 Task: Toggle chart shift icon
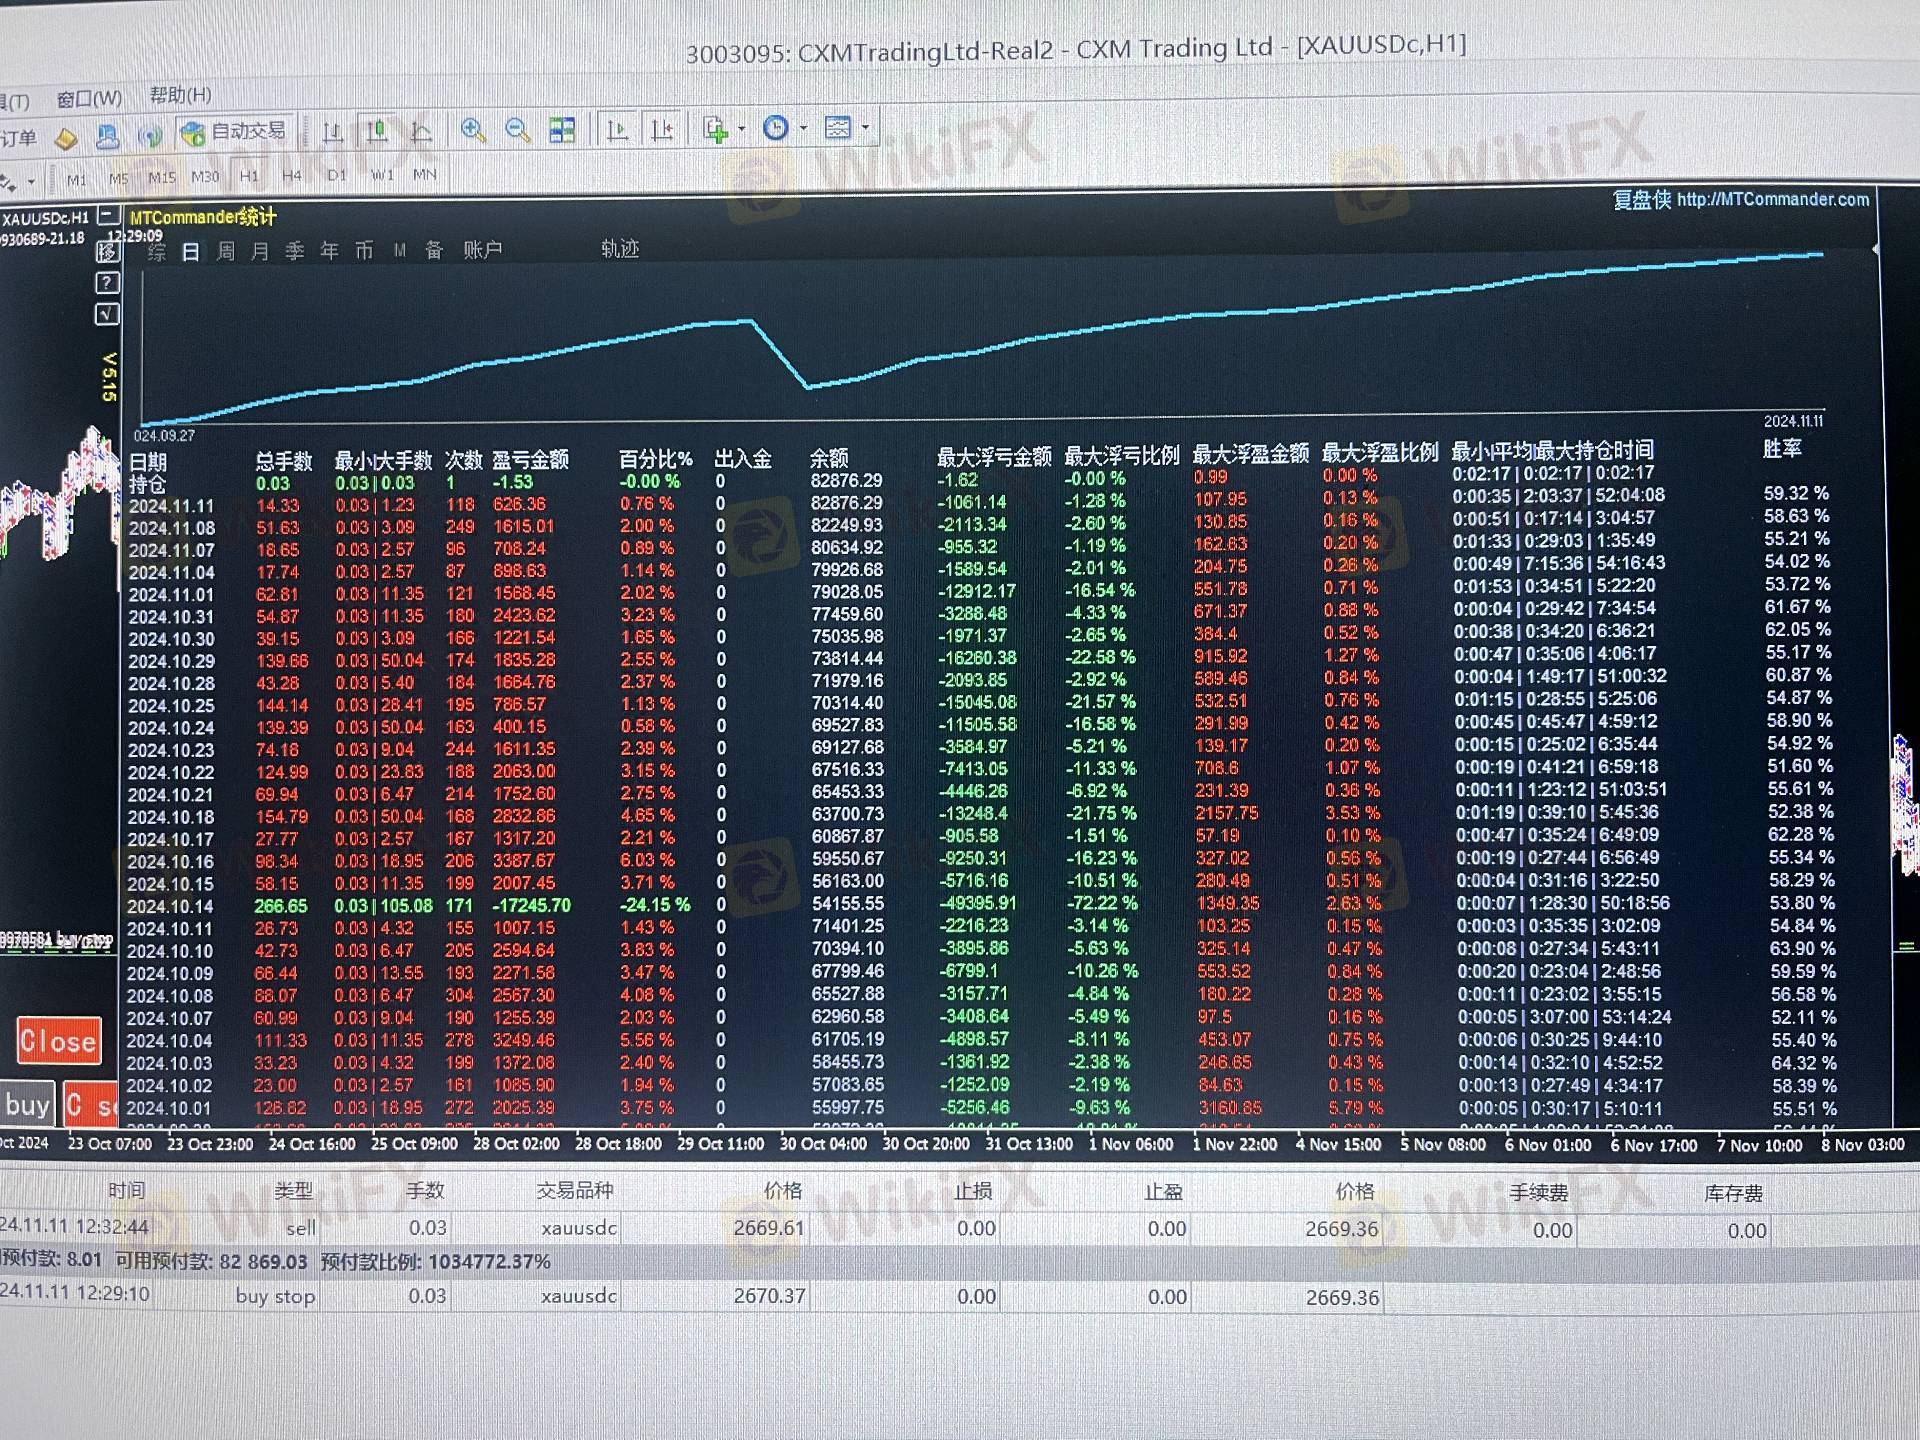tap(662, 130)
